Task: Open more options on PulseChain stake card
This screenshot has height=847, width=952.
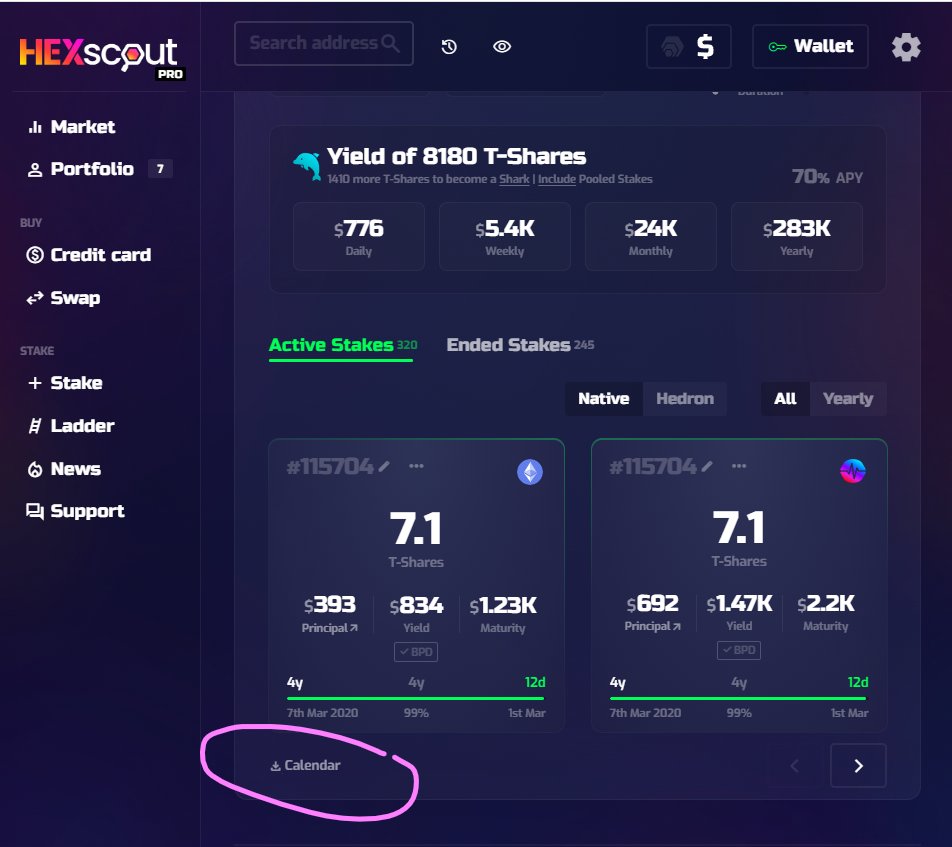Action: [x=739, y=466]
